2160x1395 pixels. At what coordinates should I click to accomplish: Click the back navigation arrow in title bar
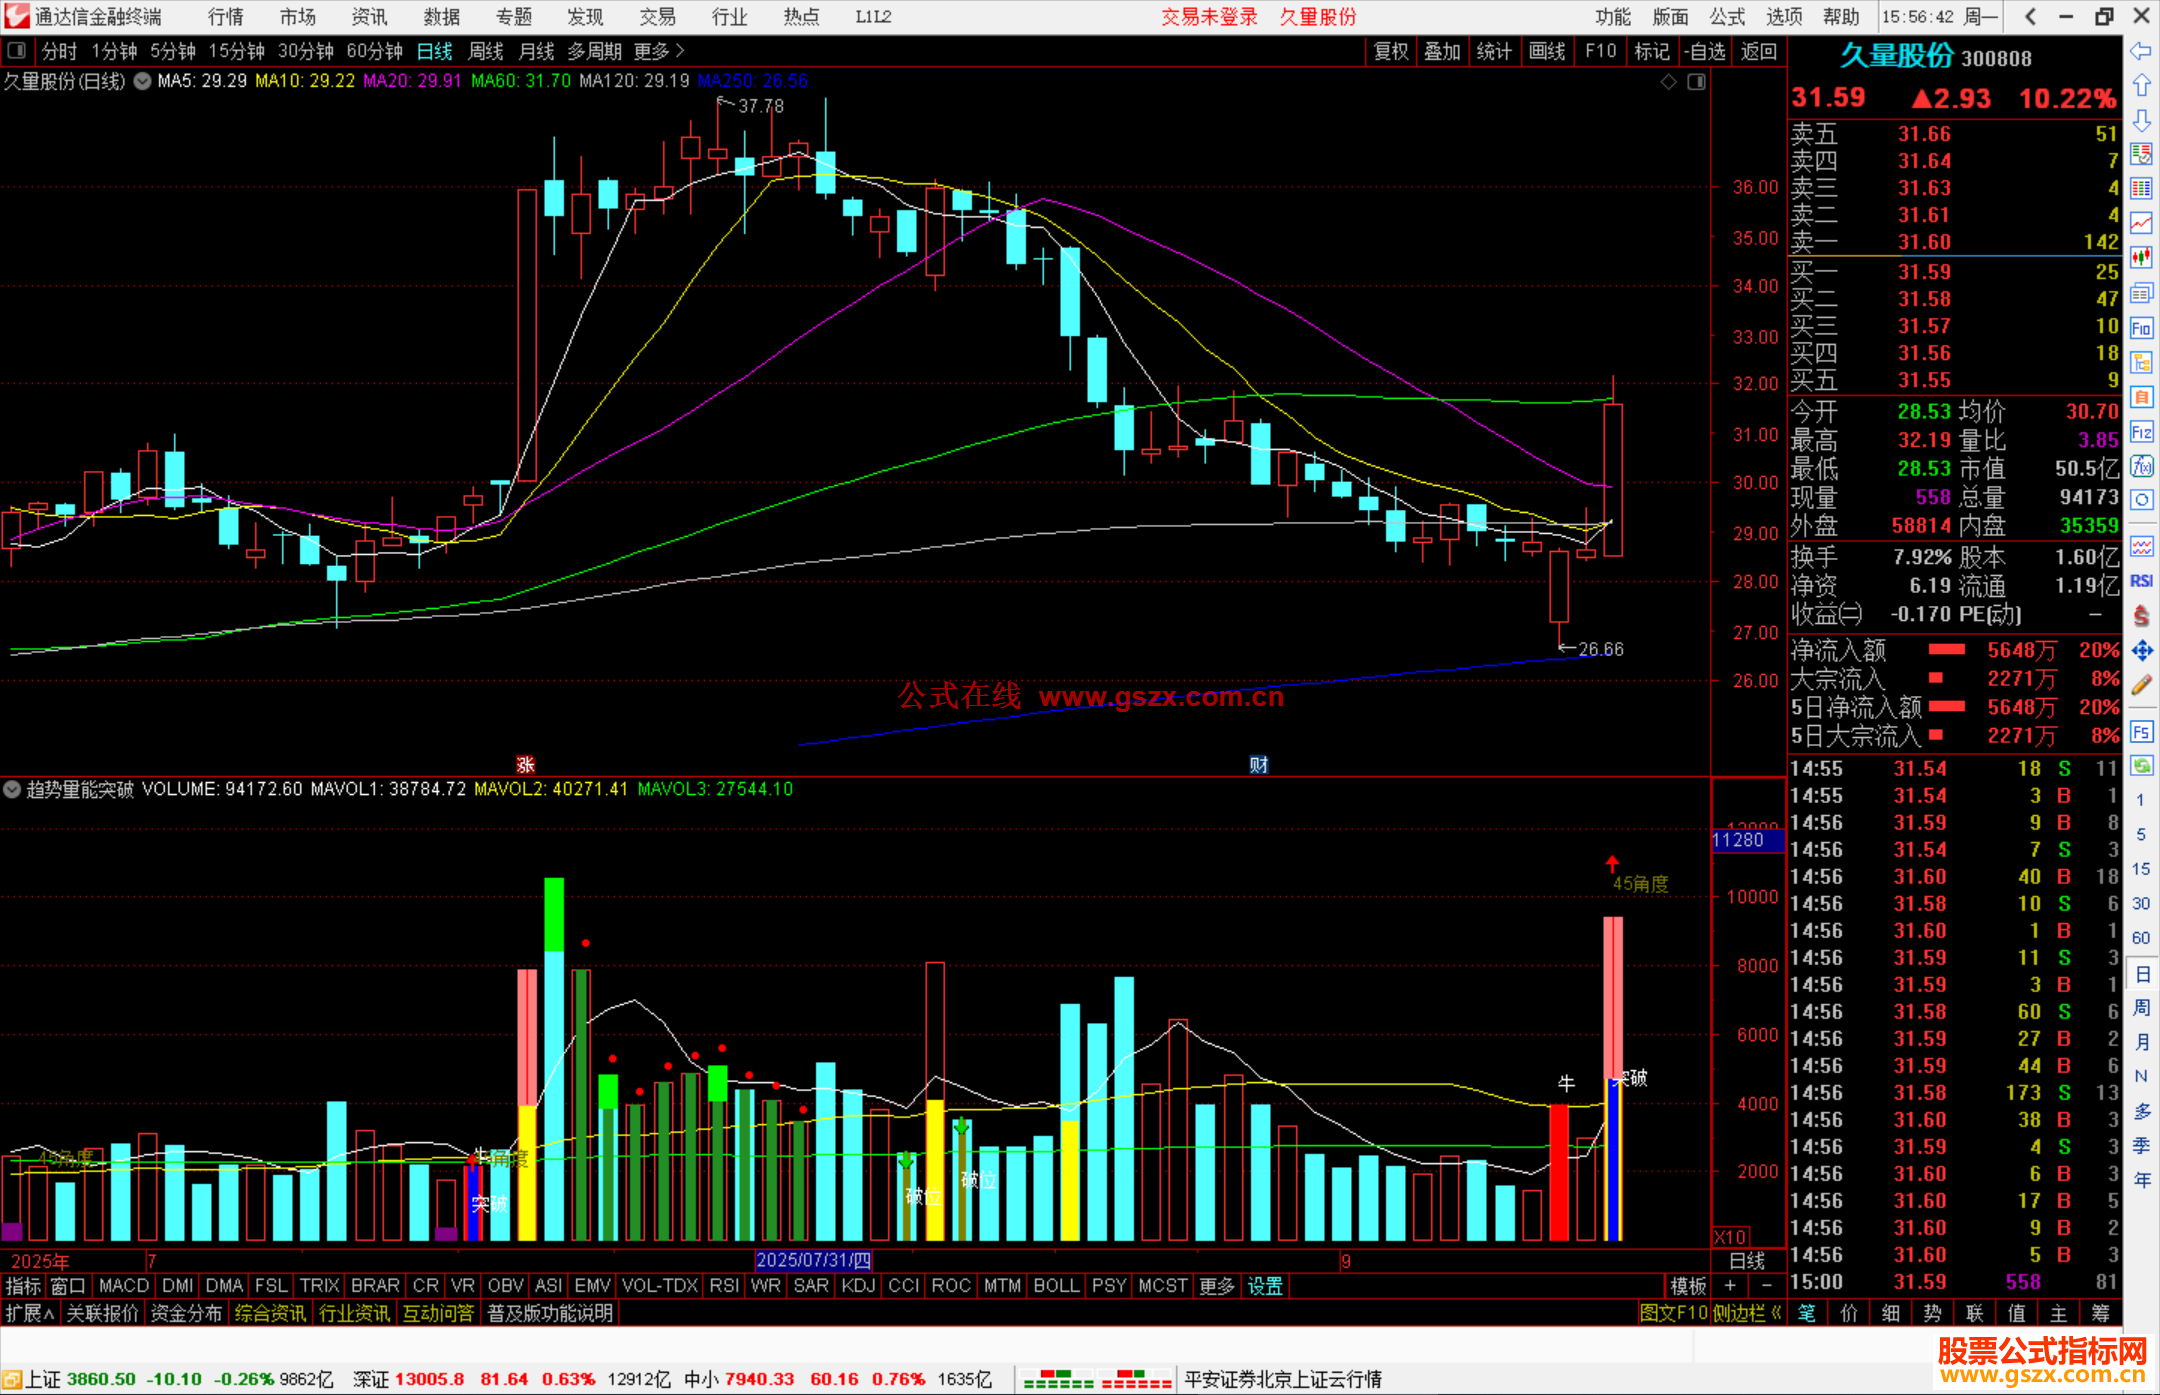point(2030,16)
